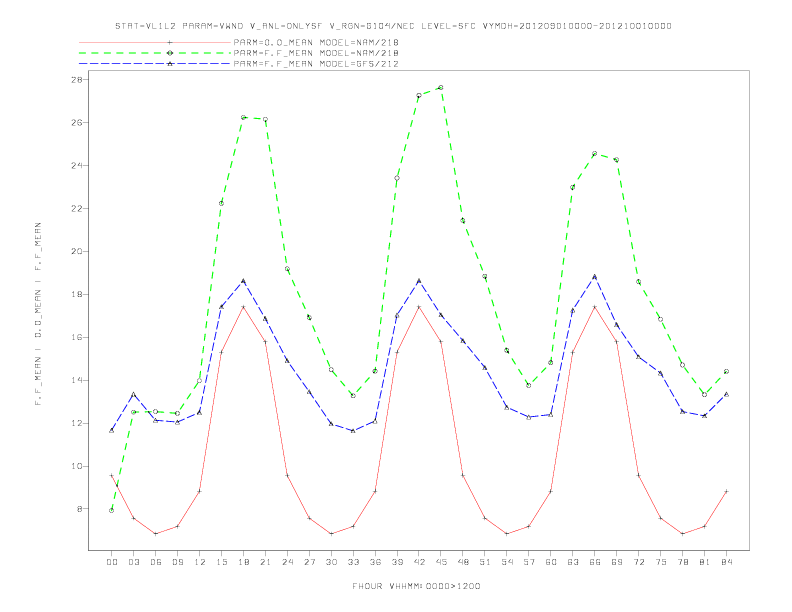Viewport: 792px width, 612px height.
Task: Click y-axis tick value 8
Action: 80,509
